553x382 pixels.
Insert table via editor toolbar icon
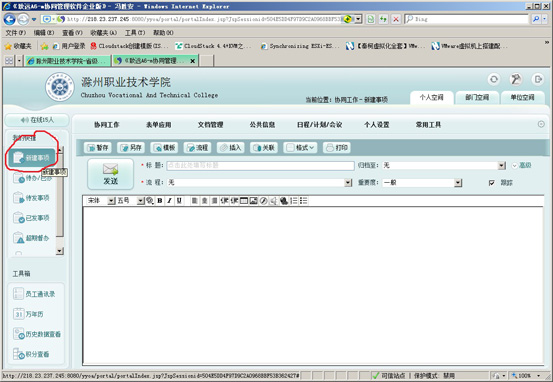(244, 201)
